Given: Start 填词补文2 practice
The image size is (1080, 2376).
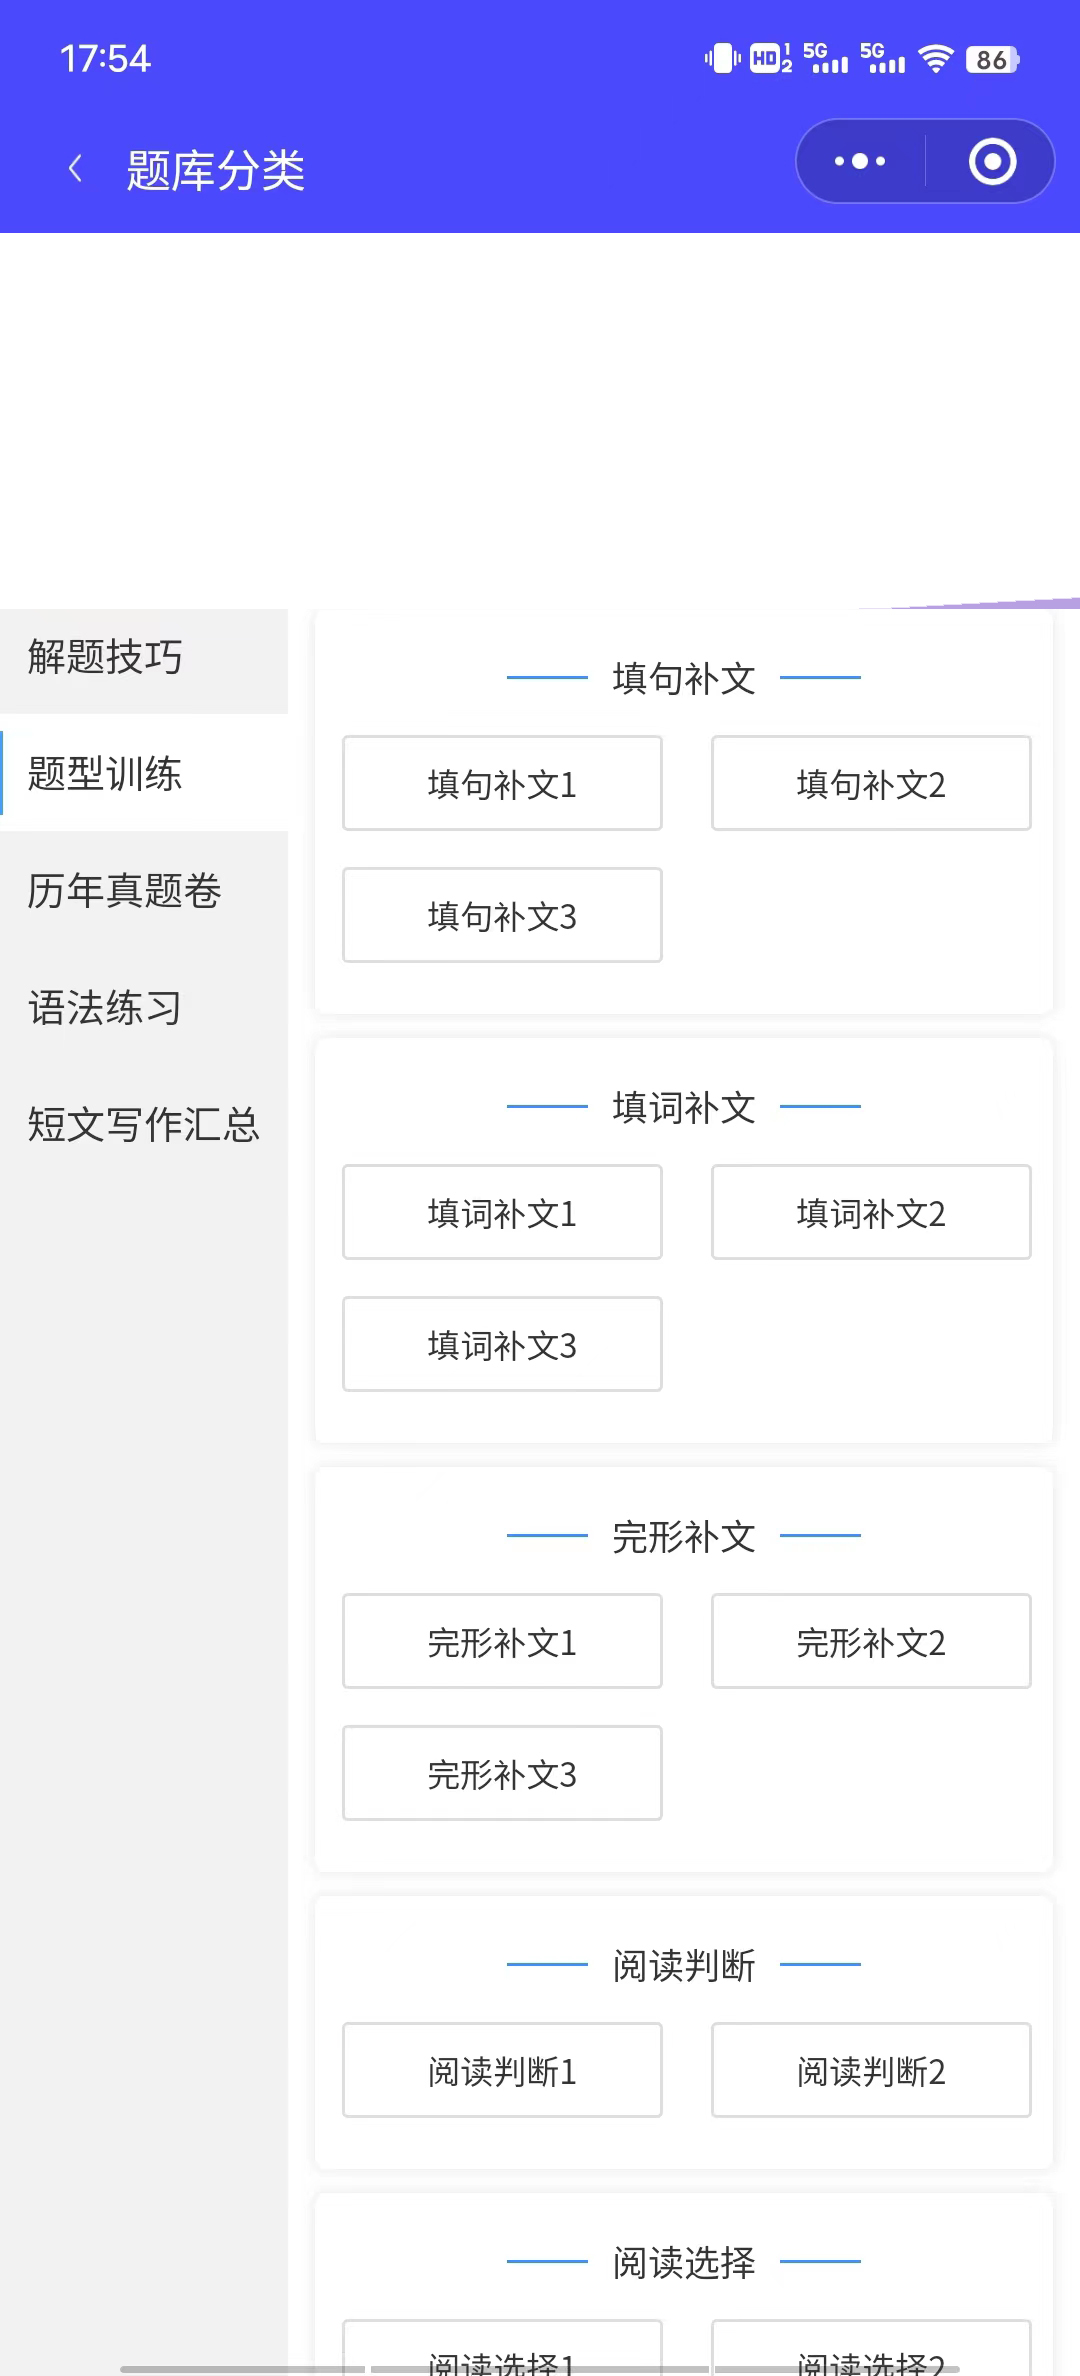Looking at the screenshot, I should 871,1213.
